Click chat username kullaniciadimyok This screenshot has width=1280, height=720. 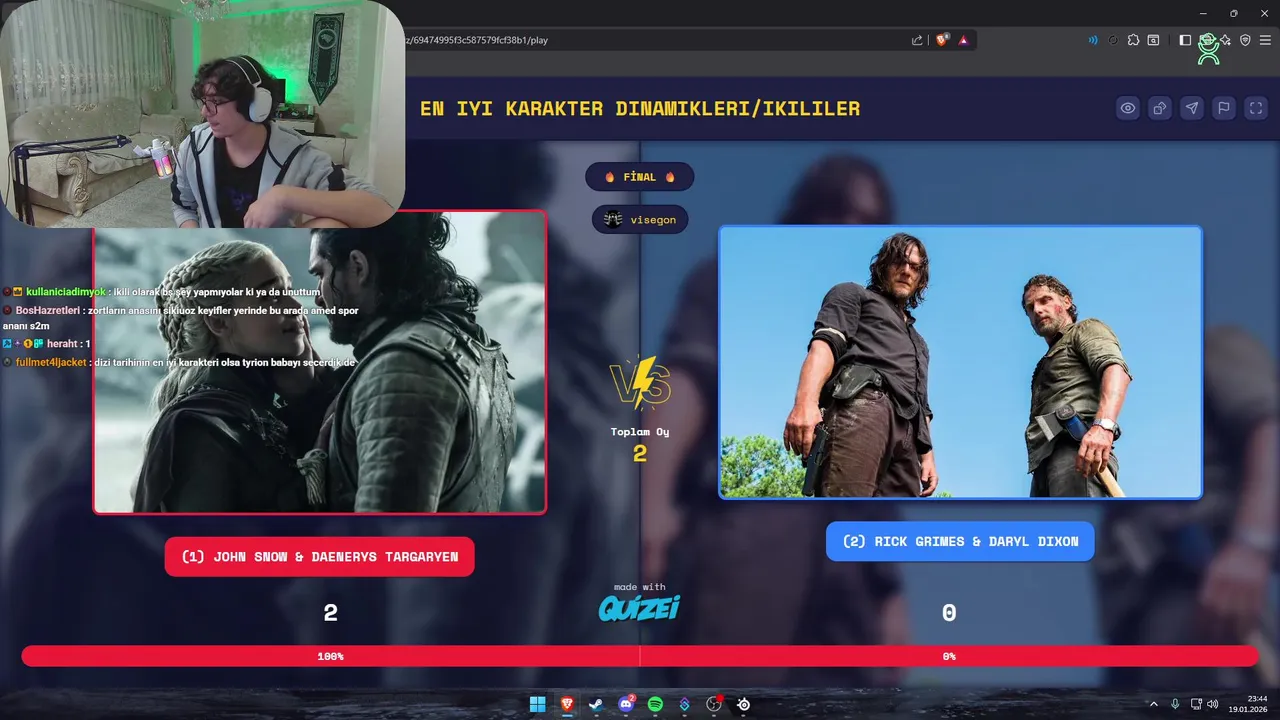coord(66,292)
